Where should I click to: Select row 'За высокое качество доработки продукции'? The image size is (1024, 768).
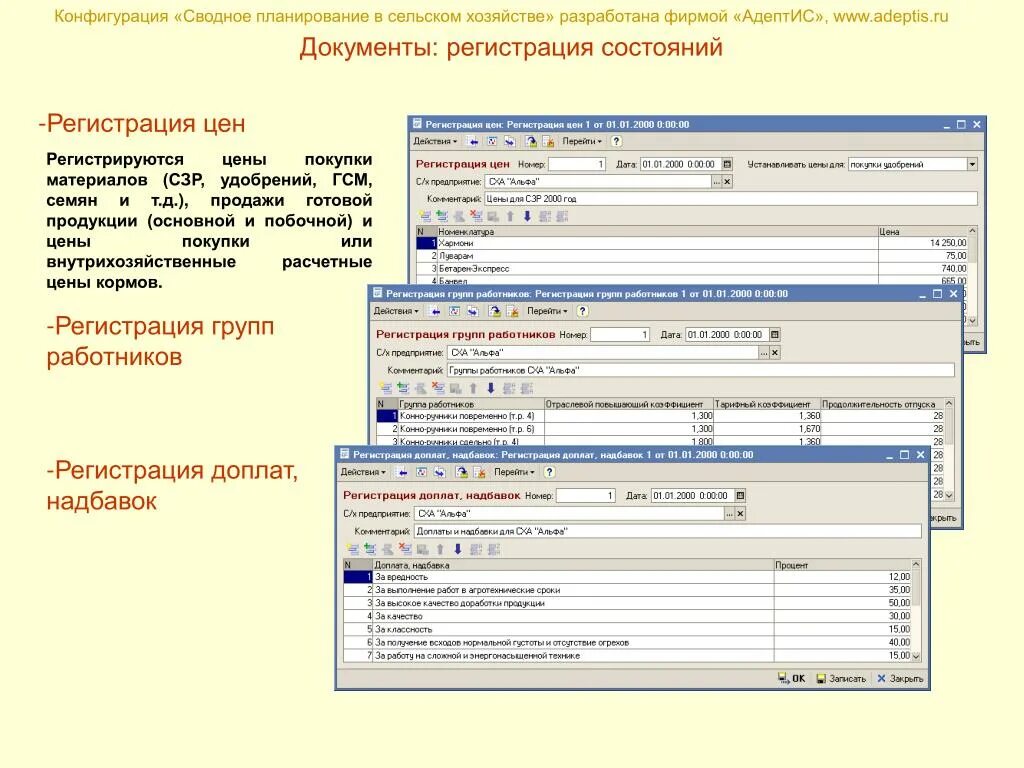pyautogui.click(x=627, y=603)
